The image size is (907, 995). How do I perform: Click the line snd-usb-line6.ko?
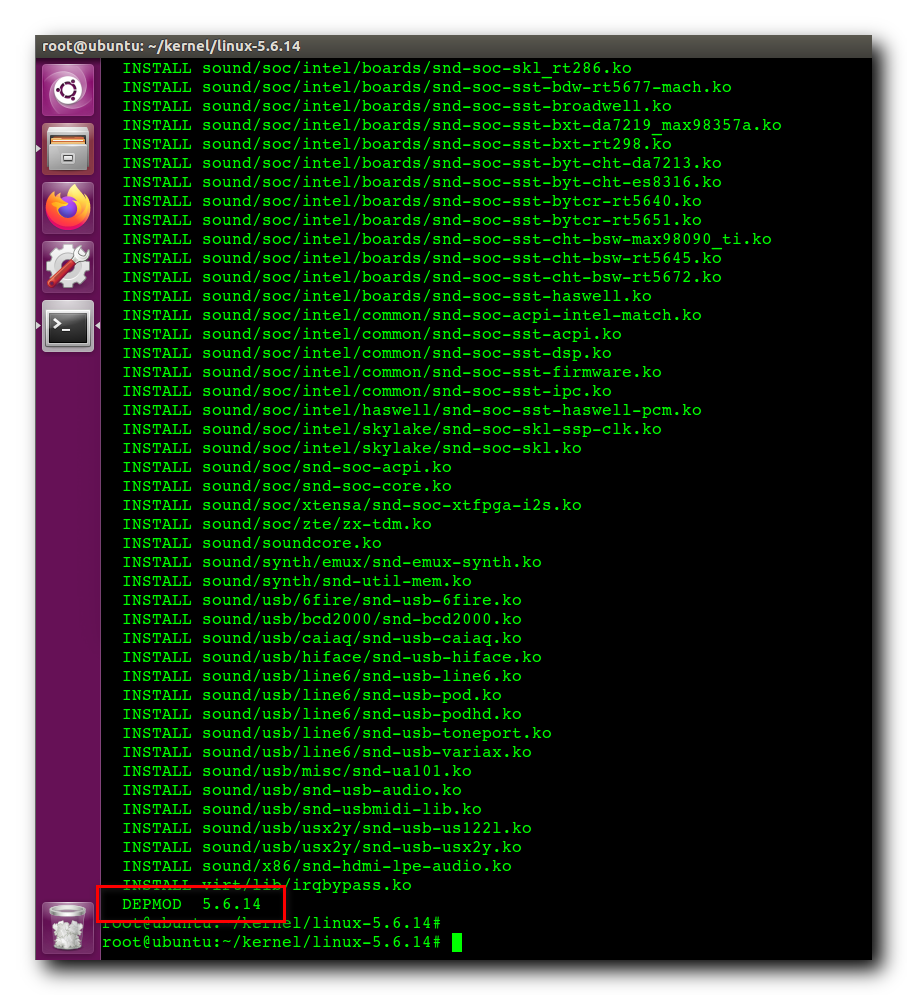322,677
